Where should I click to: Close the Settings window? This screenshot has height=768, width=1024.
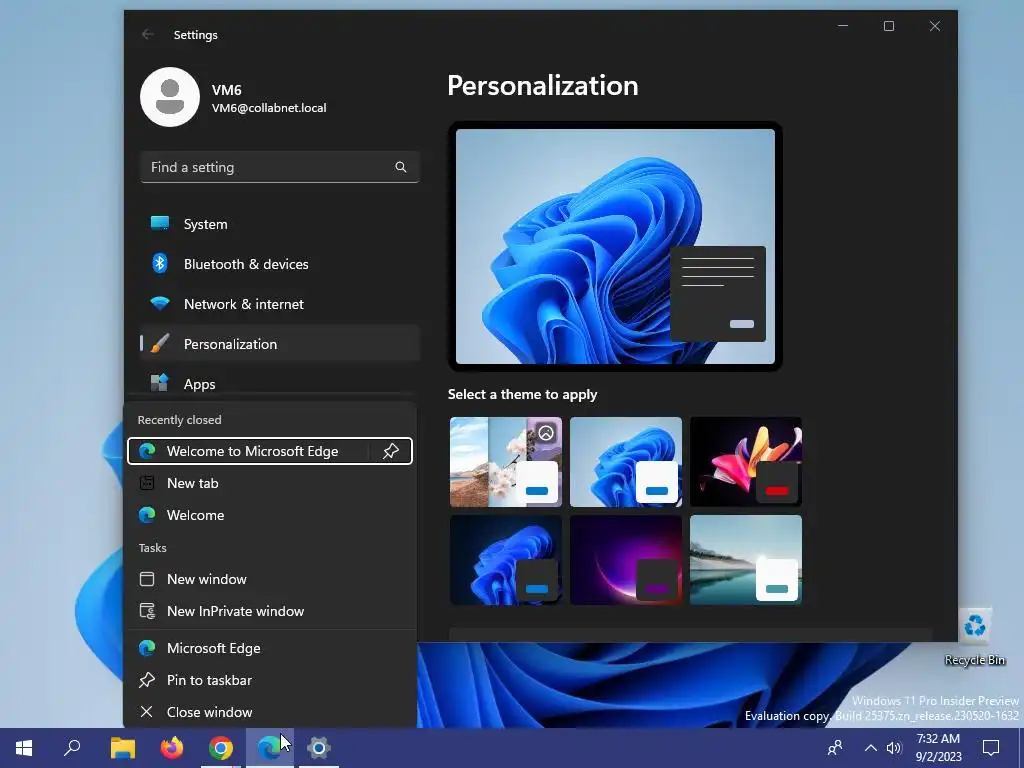(935, 26)
